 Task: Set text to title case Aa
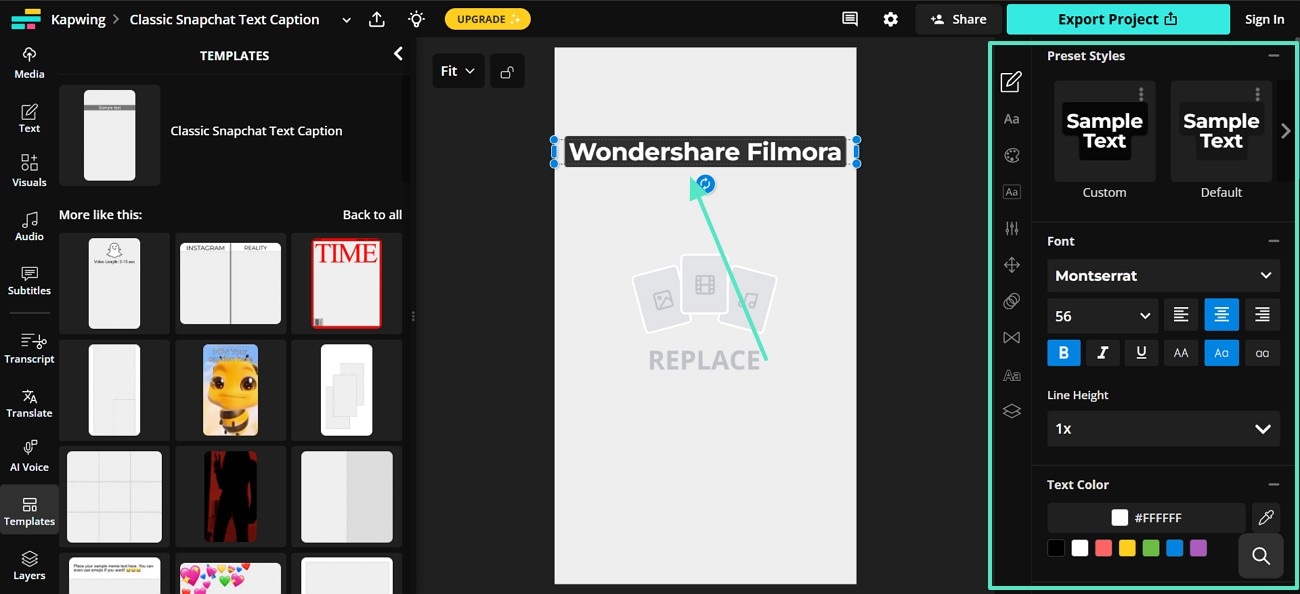pos(1221,352)
